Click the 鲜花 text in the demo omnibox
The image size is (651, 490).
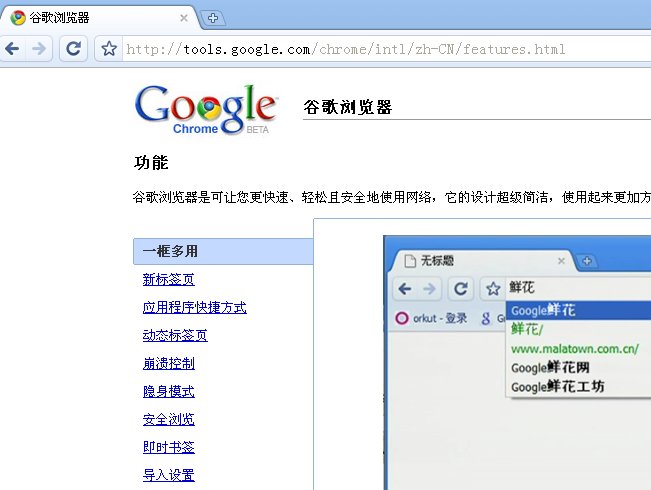(x=522, y=287)
